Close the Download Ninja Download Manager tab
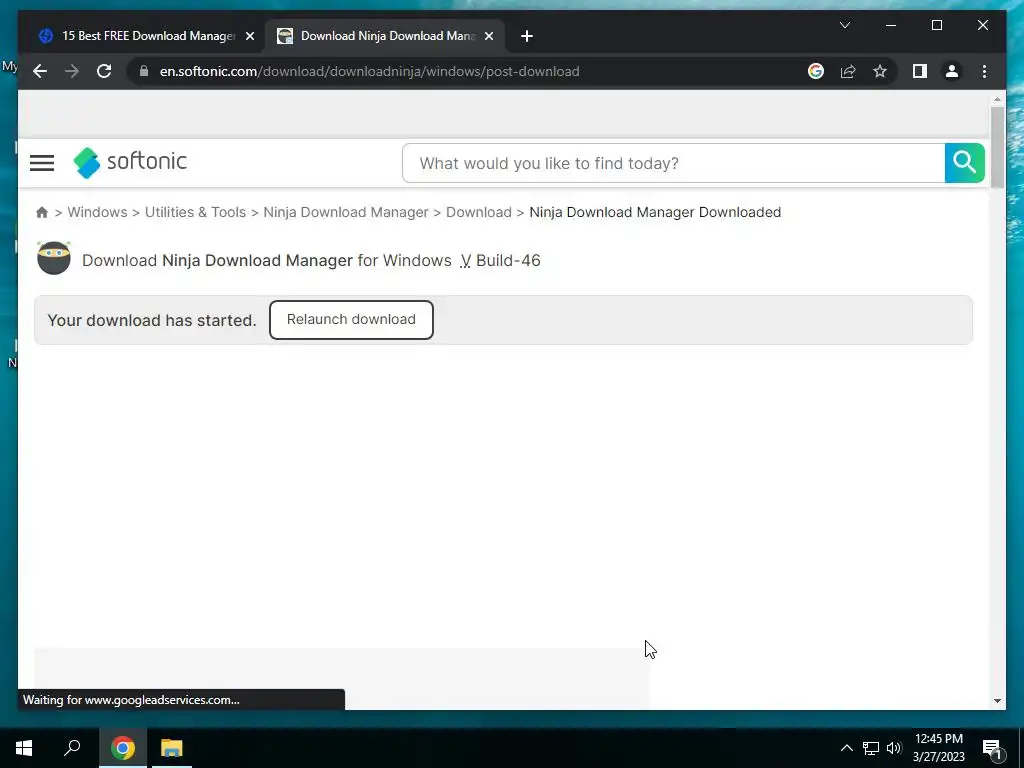Image resolution: width=1024 pixels, height=768 pixels. tap(488, 36)
